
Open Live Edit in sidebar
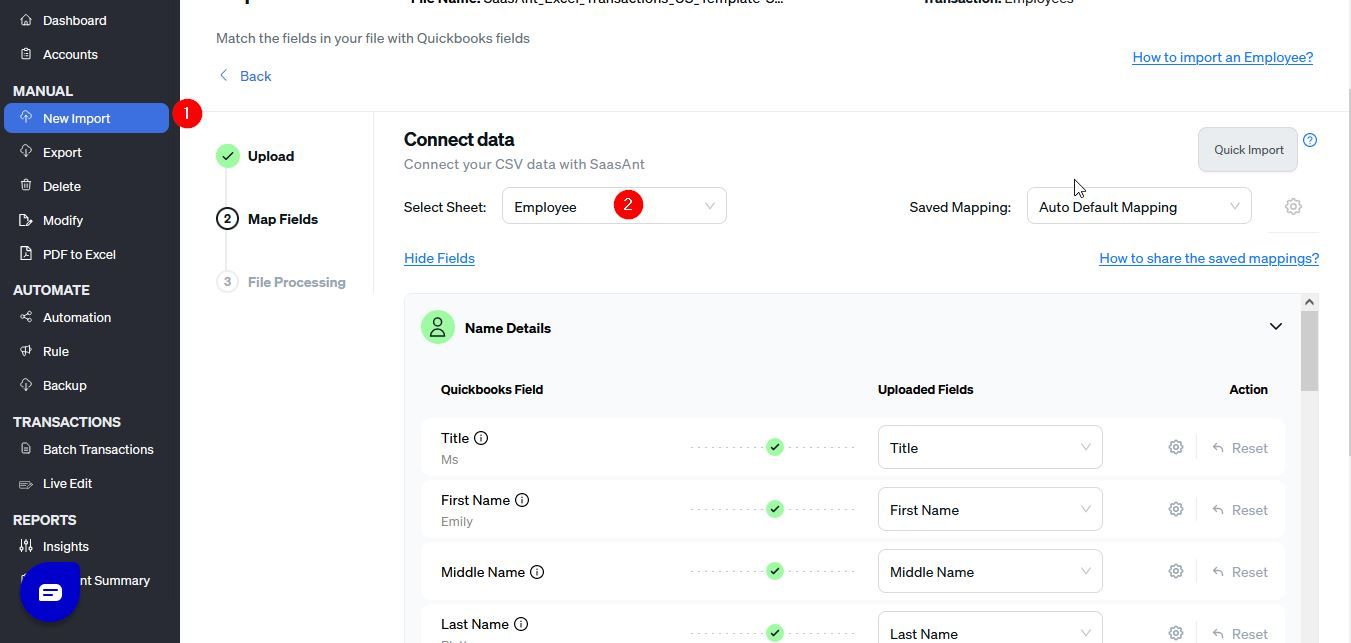67,483
